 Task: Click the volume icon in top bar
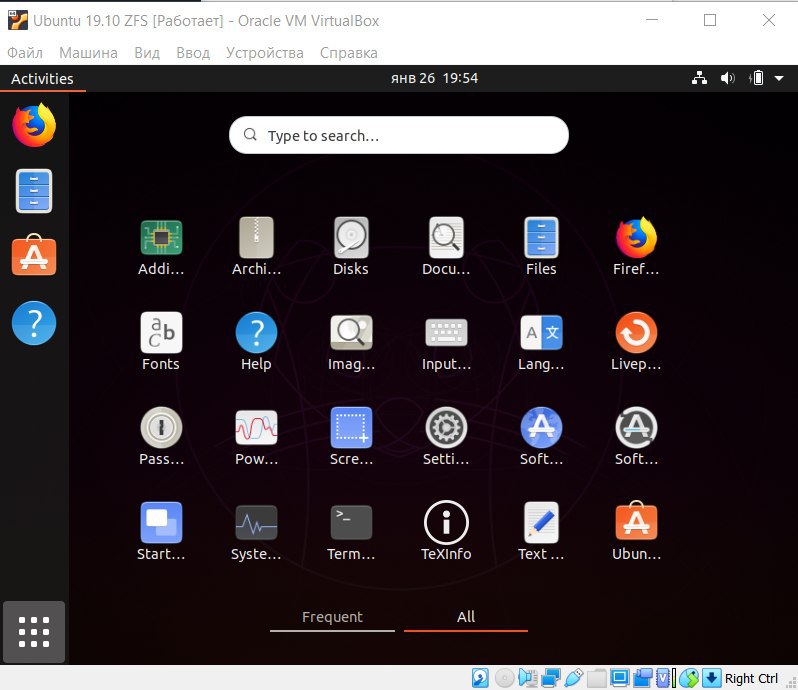[727, 78]
